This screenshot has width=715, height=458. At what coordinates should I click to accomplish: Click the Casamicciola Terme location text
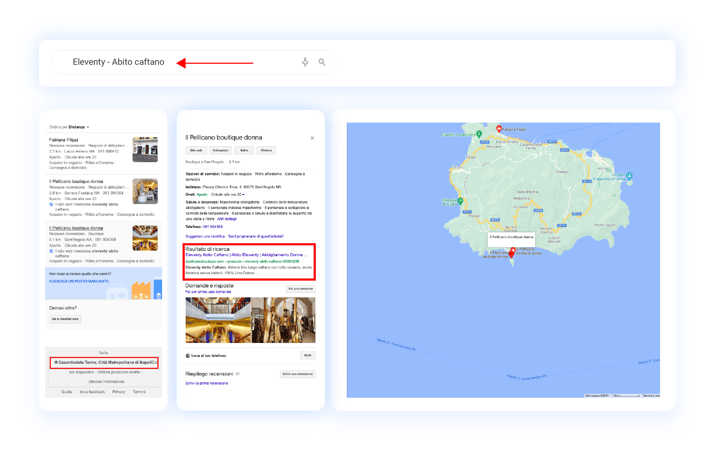[105, 362]
